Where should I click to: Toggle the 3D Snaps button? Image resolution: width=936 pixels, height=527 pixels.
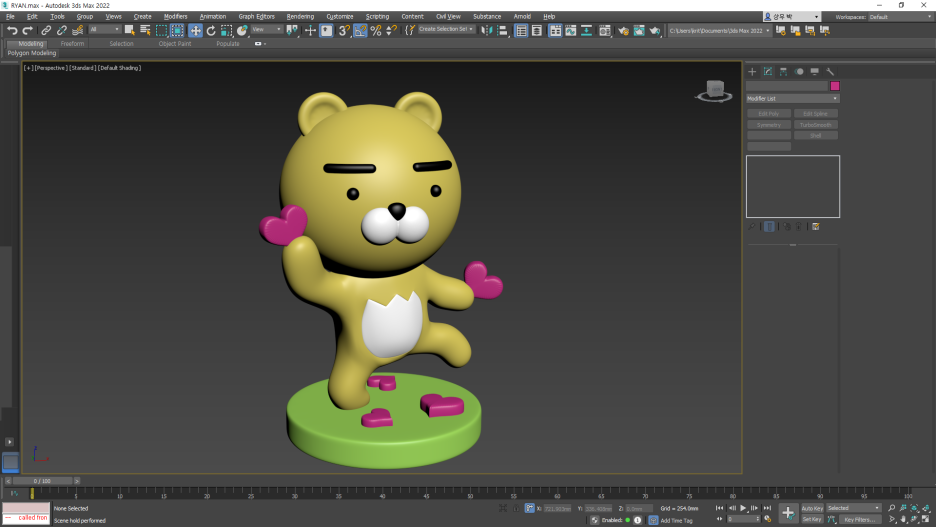(x=344, y=30)
